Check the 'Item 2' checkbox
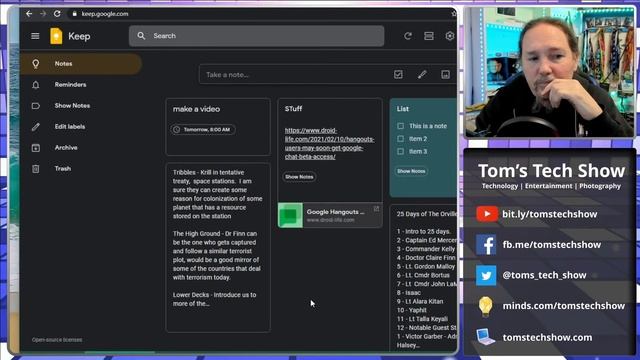Viewport: 640px width, 360px height. tap(400, 139)
